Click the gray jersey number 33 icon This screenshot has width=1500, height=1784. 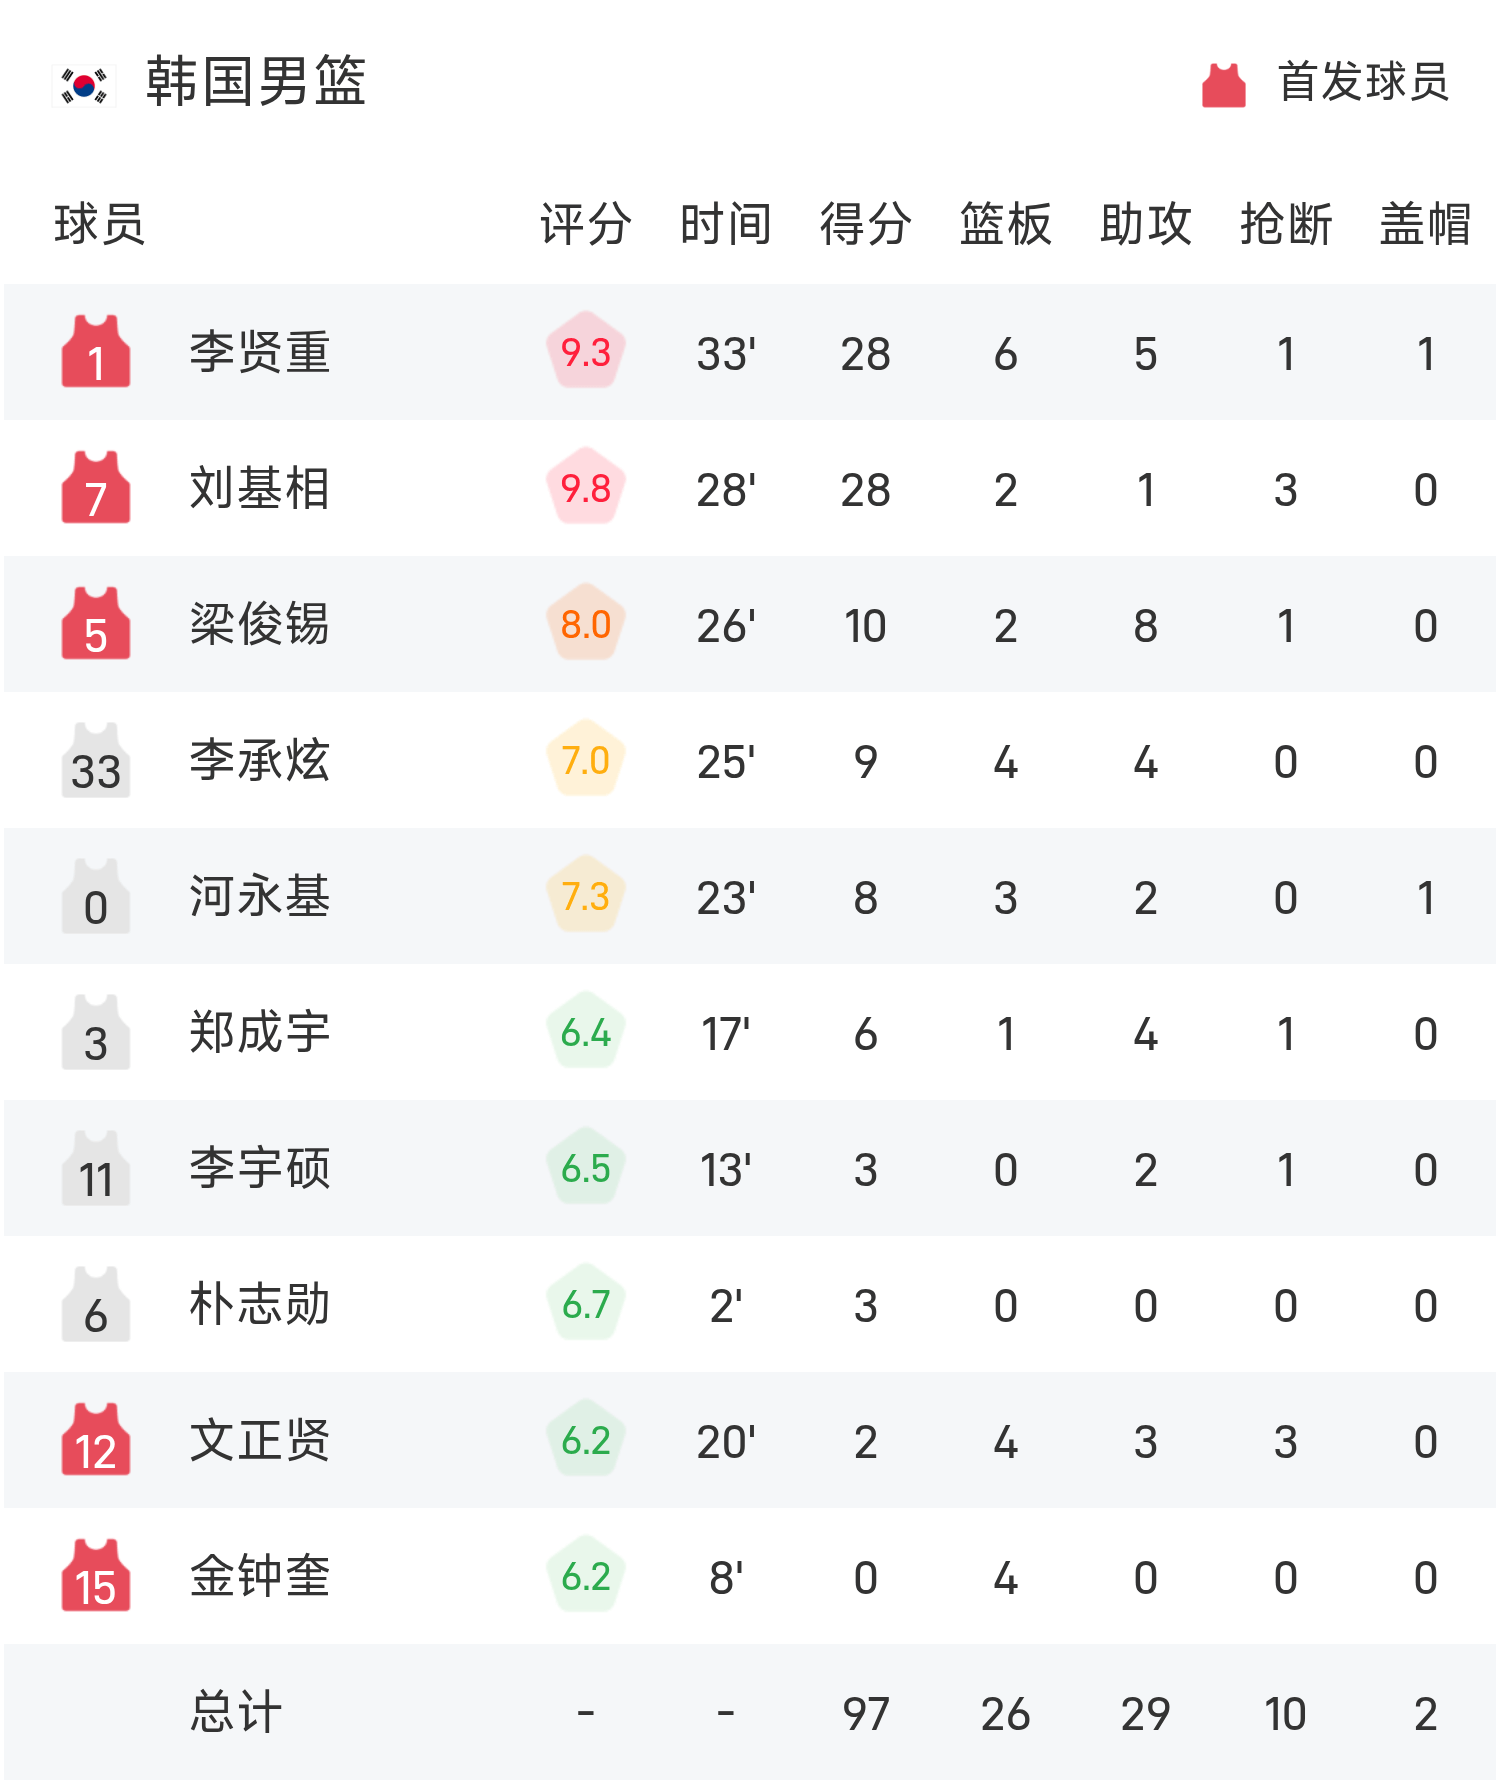[x=96, y=759]
